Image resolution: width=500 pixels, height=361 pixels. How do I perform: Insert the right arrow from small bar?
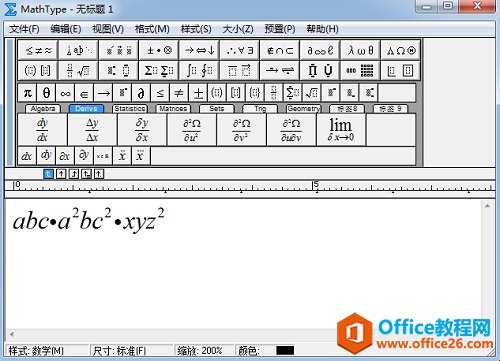[103, 93]
